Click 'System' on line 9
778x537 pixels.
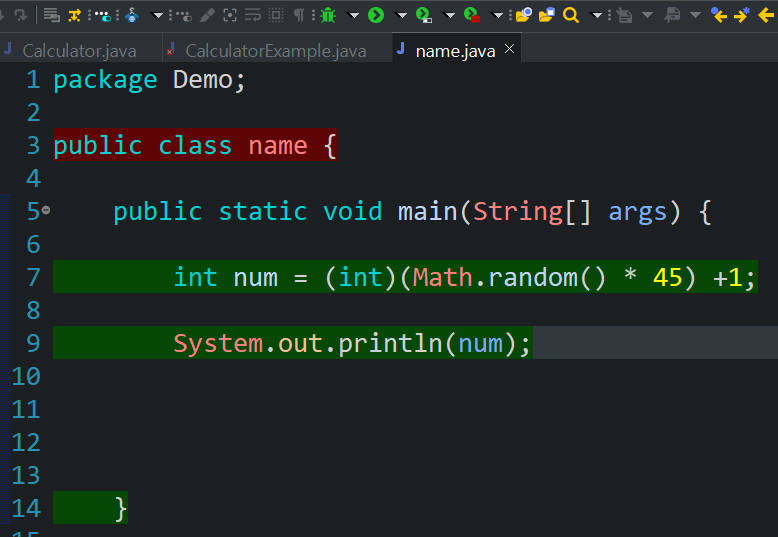click(218, 343)
